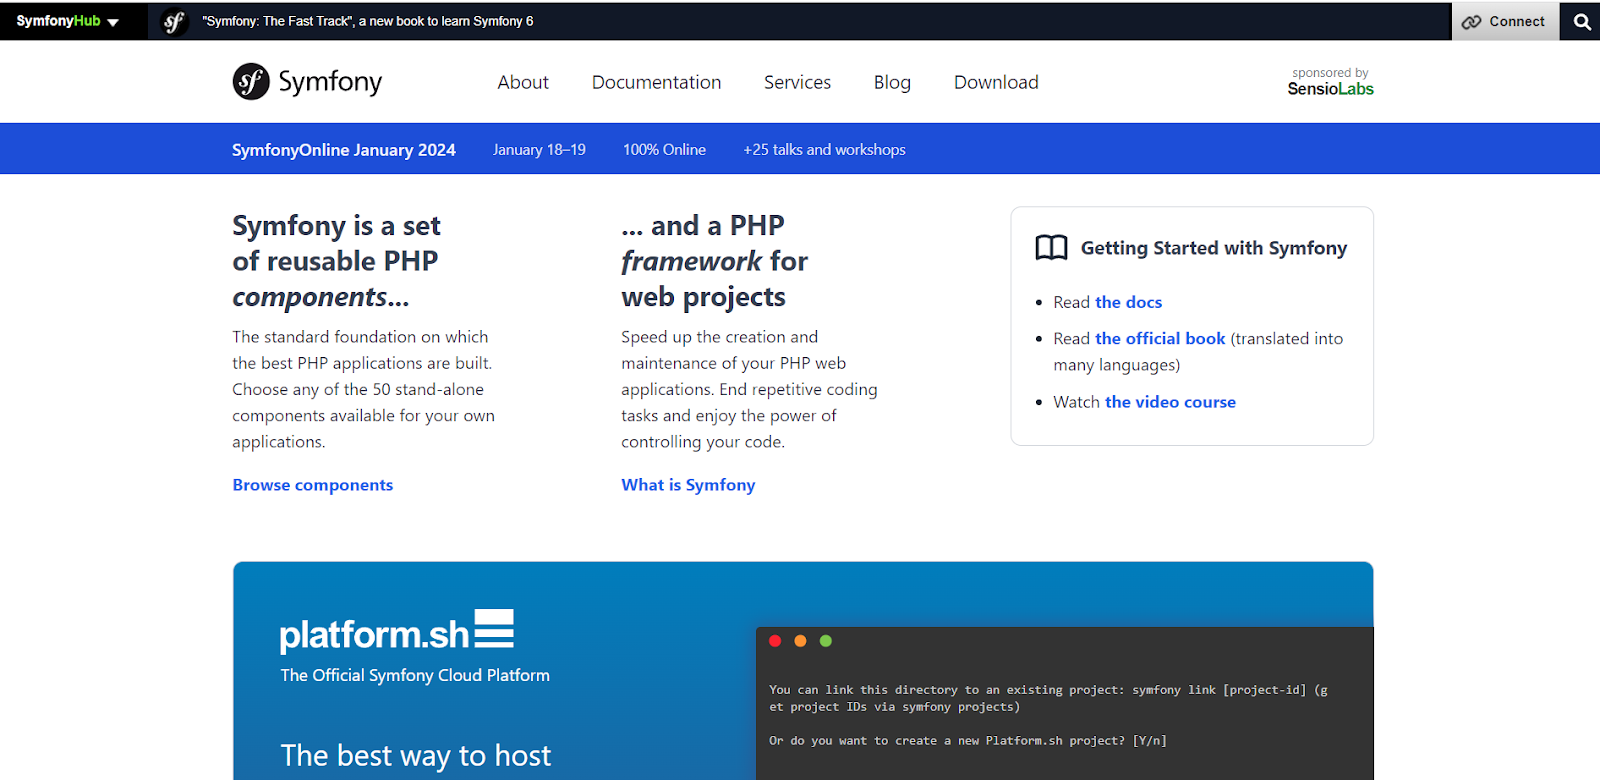Open the Symfony Fast Track book announcement
1600x780 pixels.
pos(368,21)
